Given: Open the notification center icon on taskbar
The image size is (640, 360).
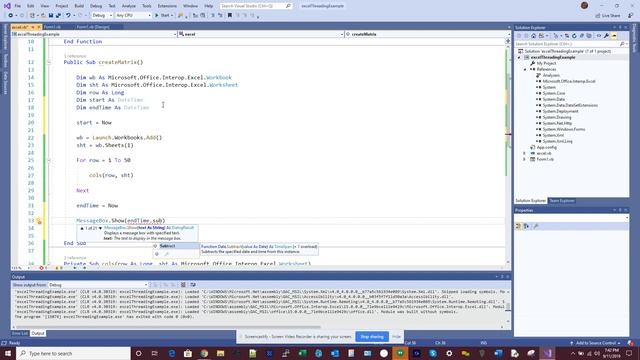Looking at the screenshot, I should click(629, 353).
